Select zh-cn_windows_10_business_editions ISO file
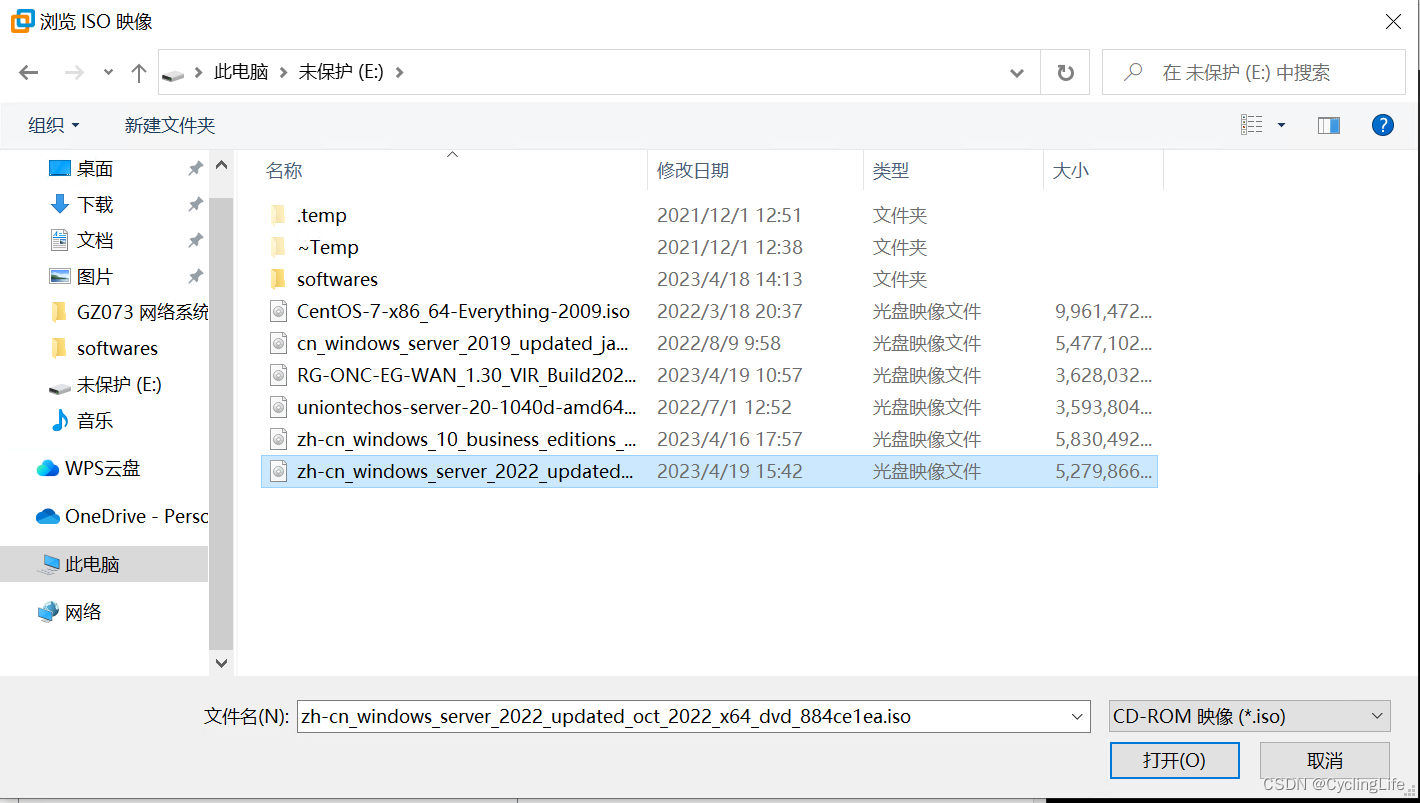 pos(709,439)
